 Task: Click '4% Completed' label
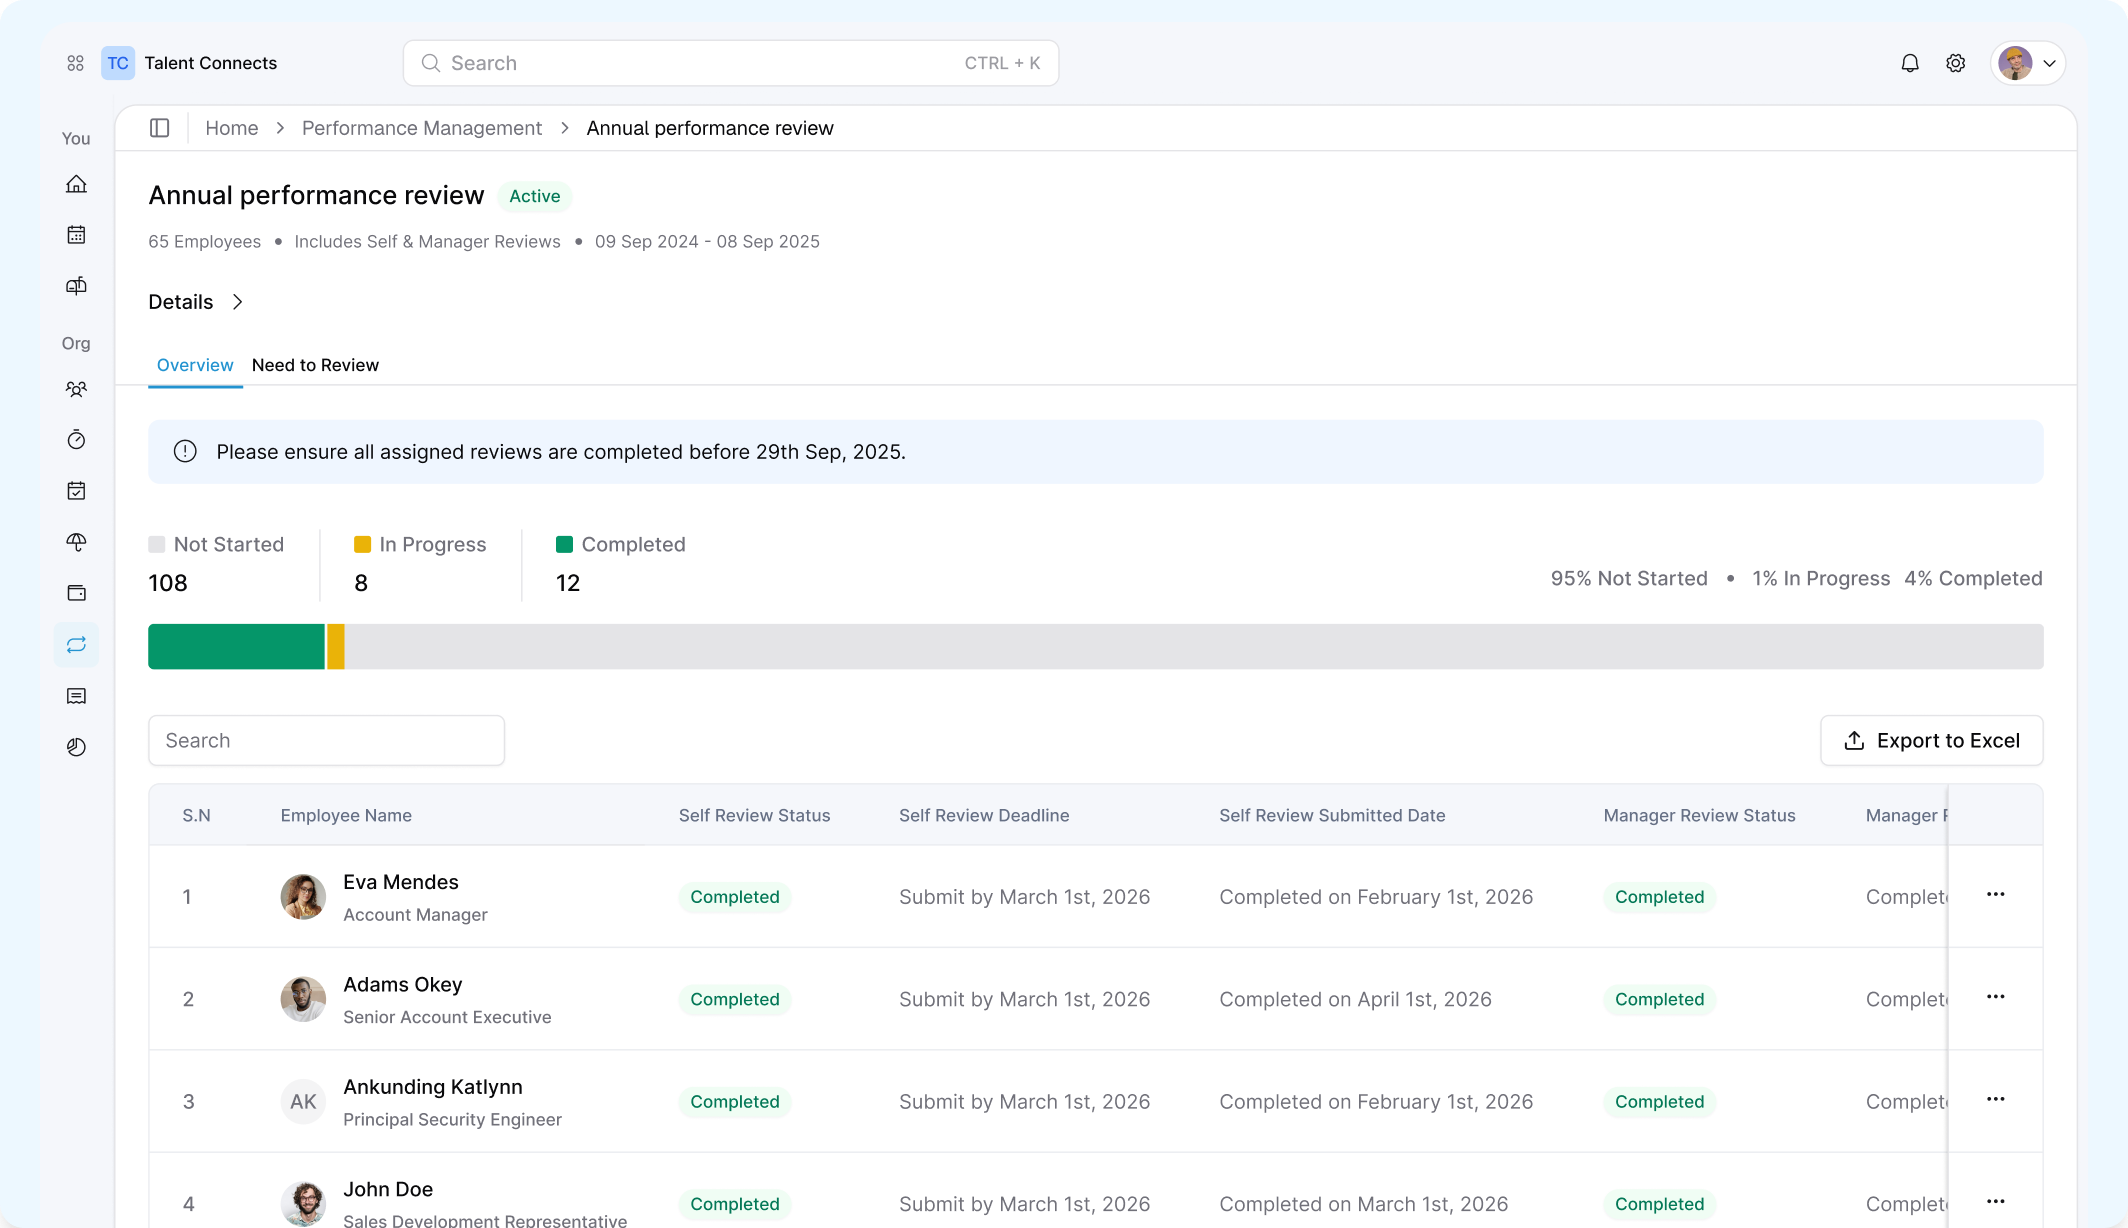1973,579
